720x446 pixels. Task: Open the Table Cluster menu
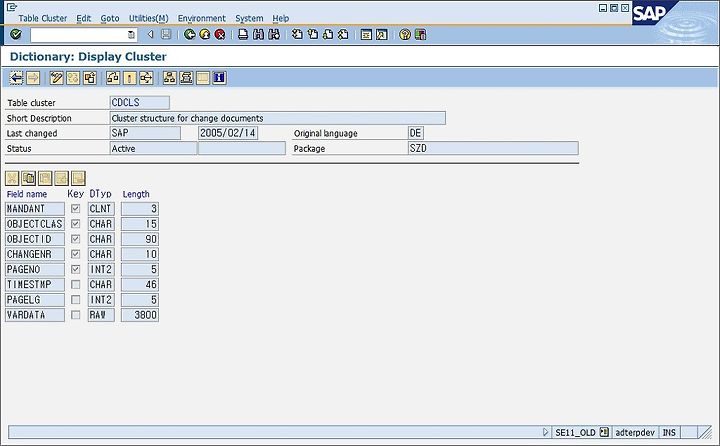[43, 18]
